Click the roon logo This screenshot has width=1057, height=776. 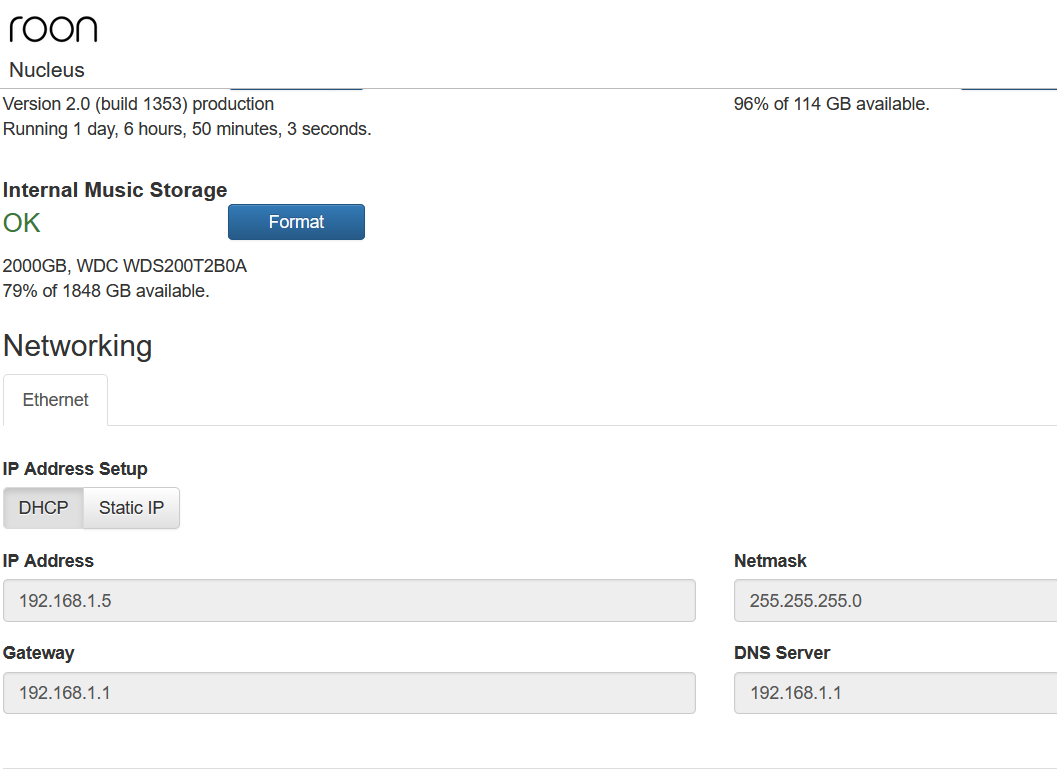tap(52, 29)
